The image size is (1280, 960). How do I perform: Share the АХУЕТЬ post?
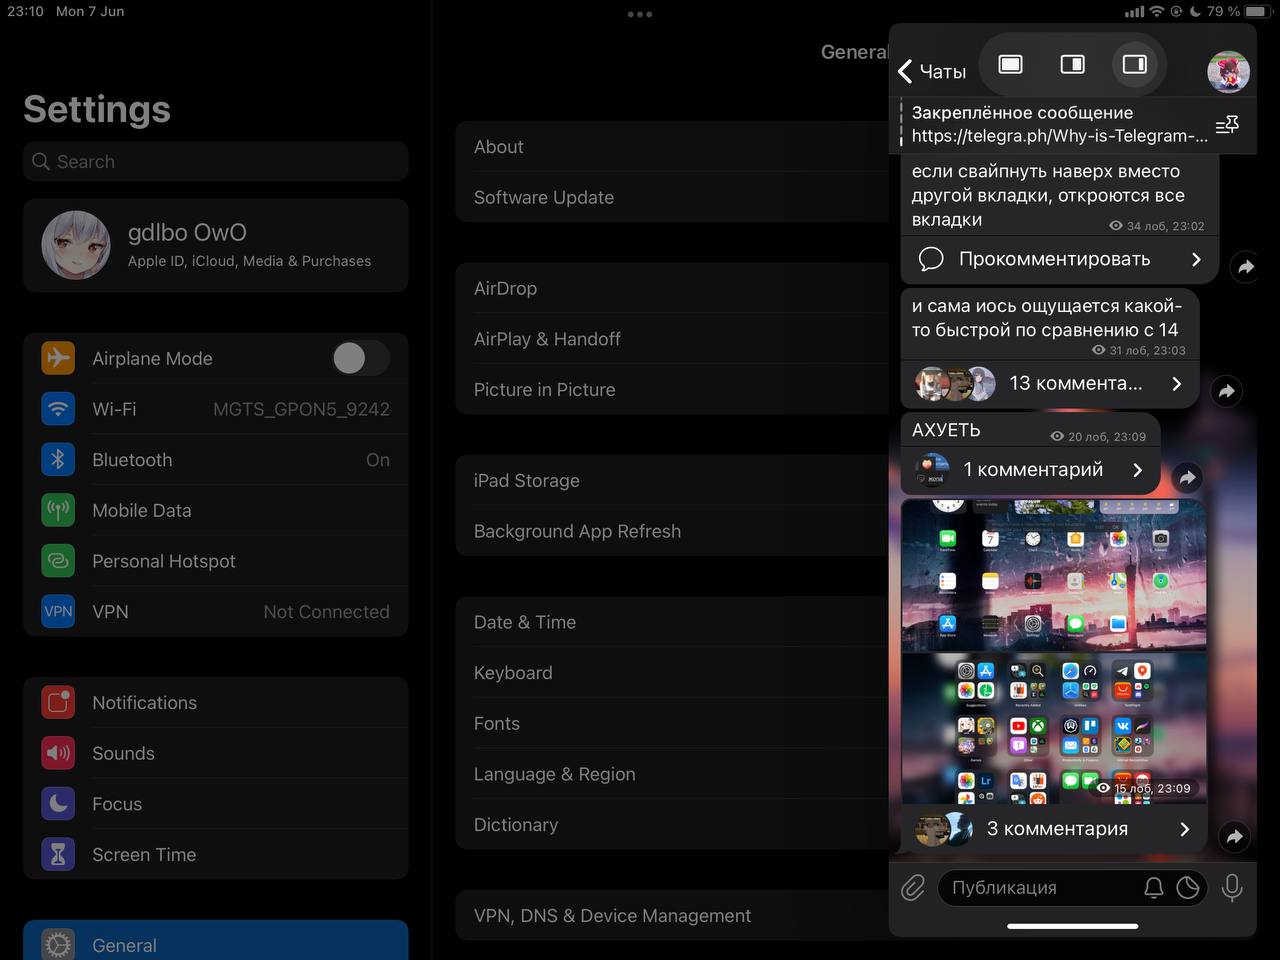(1187, 478)
